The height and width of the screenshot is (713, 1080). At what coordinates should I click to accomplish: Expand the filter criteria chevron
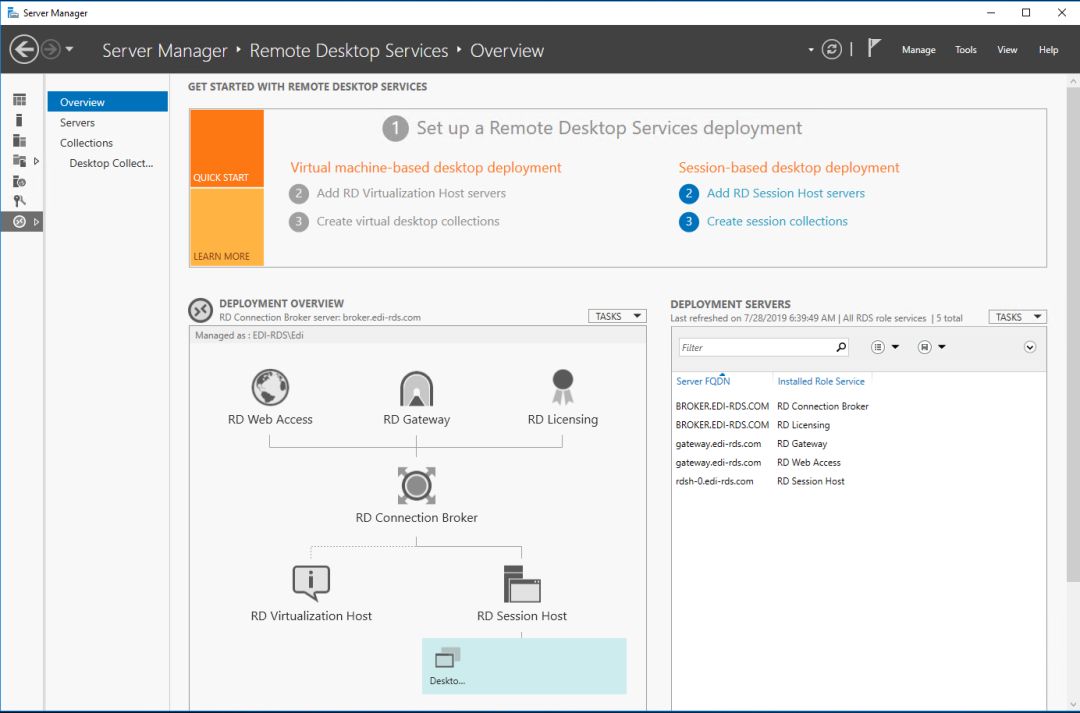(1030, 347)
